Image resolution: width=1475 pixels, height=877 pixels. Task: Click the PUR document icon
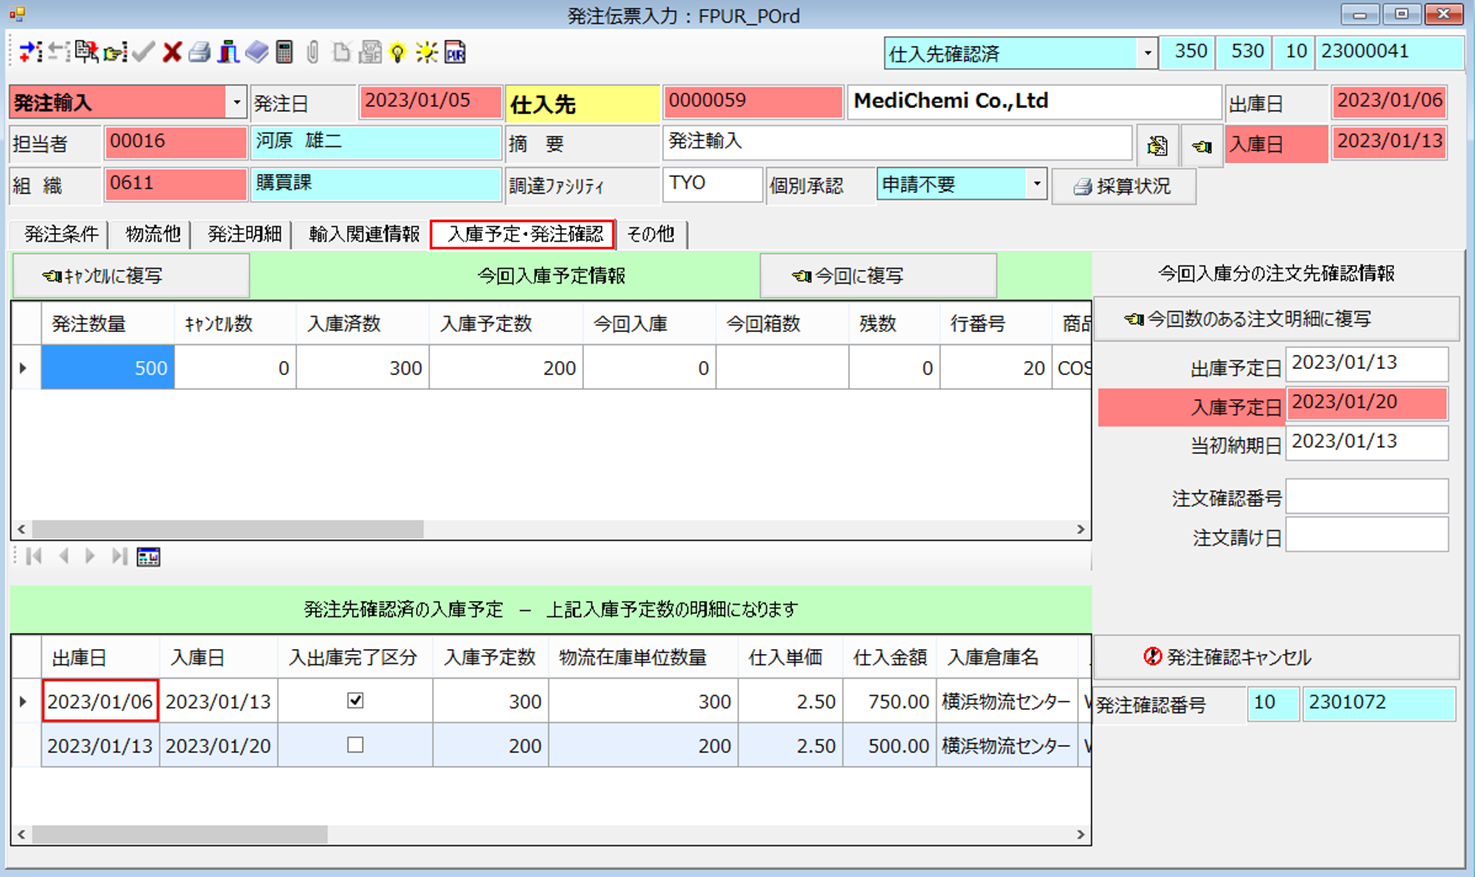pyautogui.click(x=455, y=52)
